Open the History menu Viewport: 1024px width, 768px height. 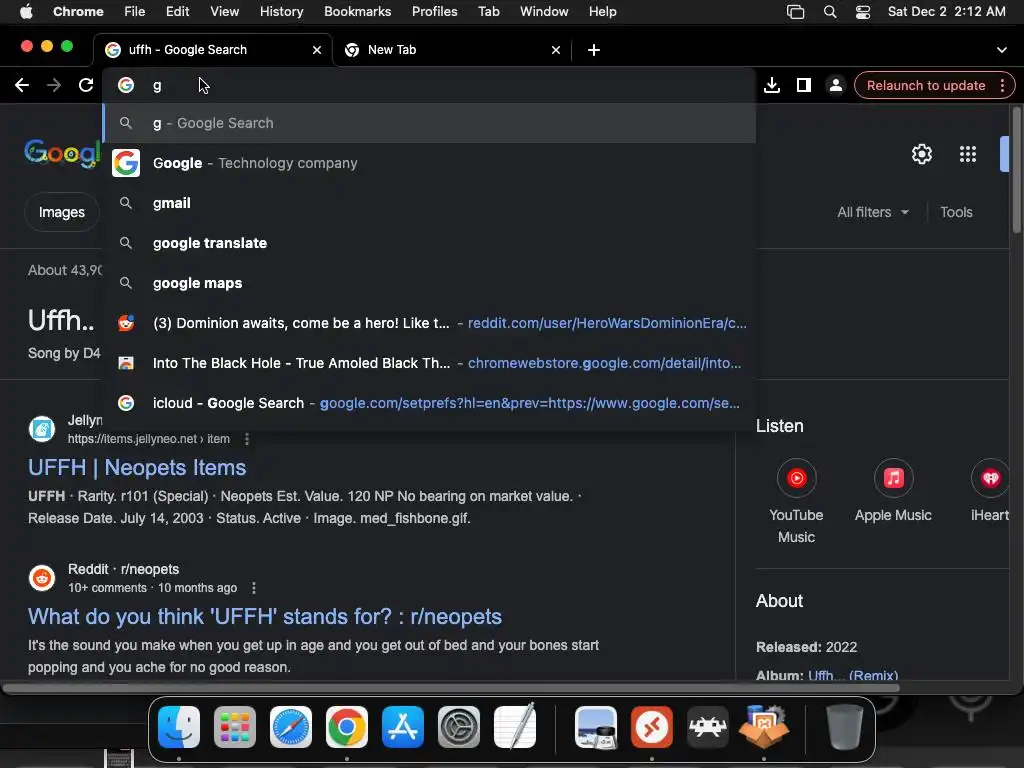pyautogui.click(x=281, y=12)
